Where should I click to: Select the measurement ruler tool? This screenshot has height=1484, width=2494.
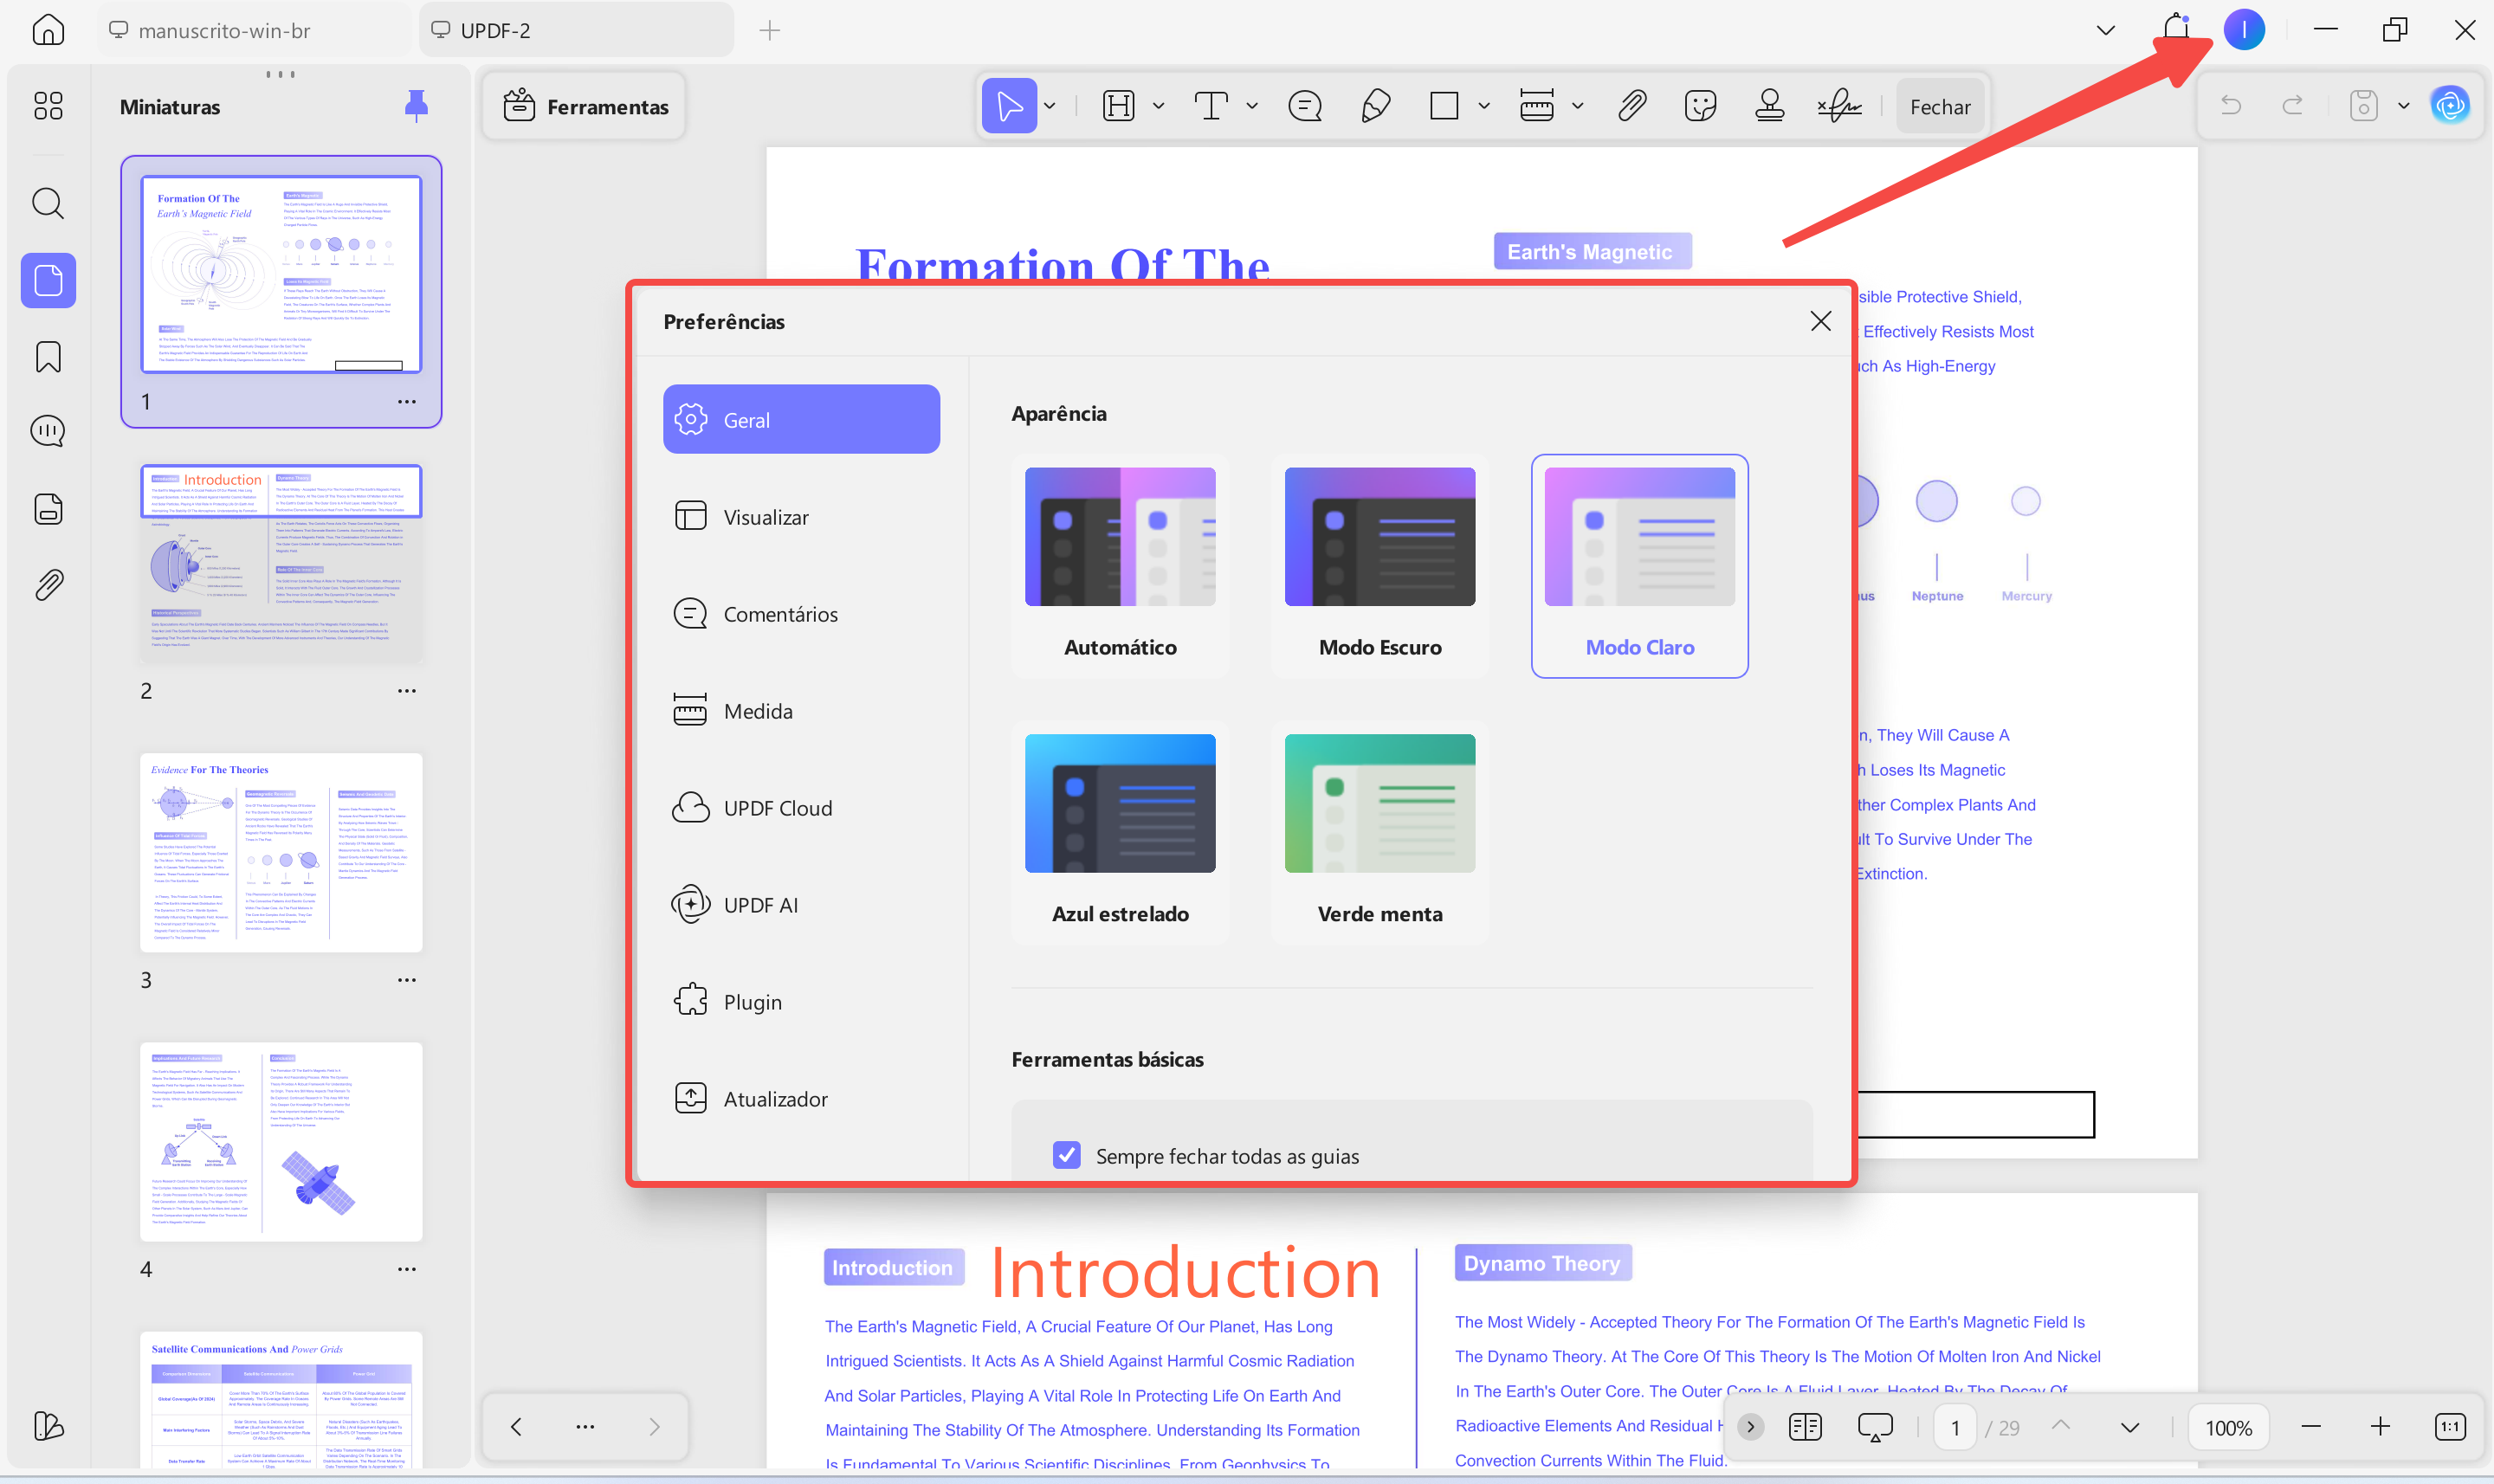pos(1536,106)
